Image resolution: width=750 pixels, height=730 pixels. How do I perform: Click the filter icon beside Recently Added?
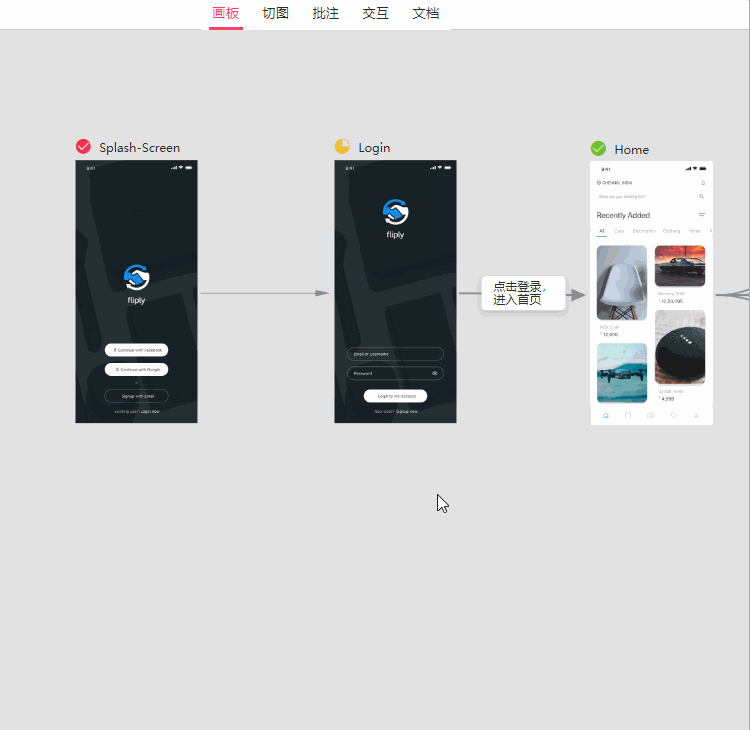(x=702, y=215)
